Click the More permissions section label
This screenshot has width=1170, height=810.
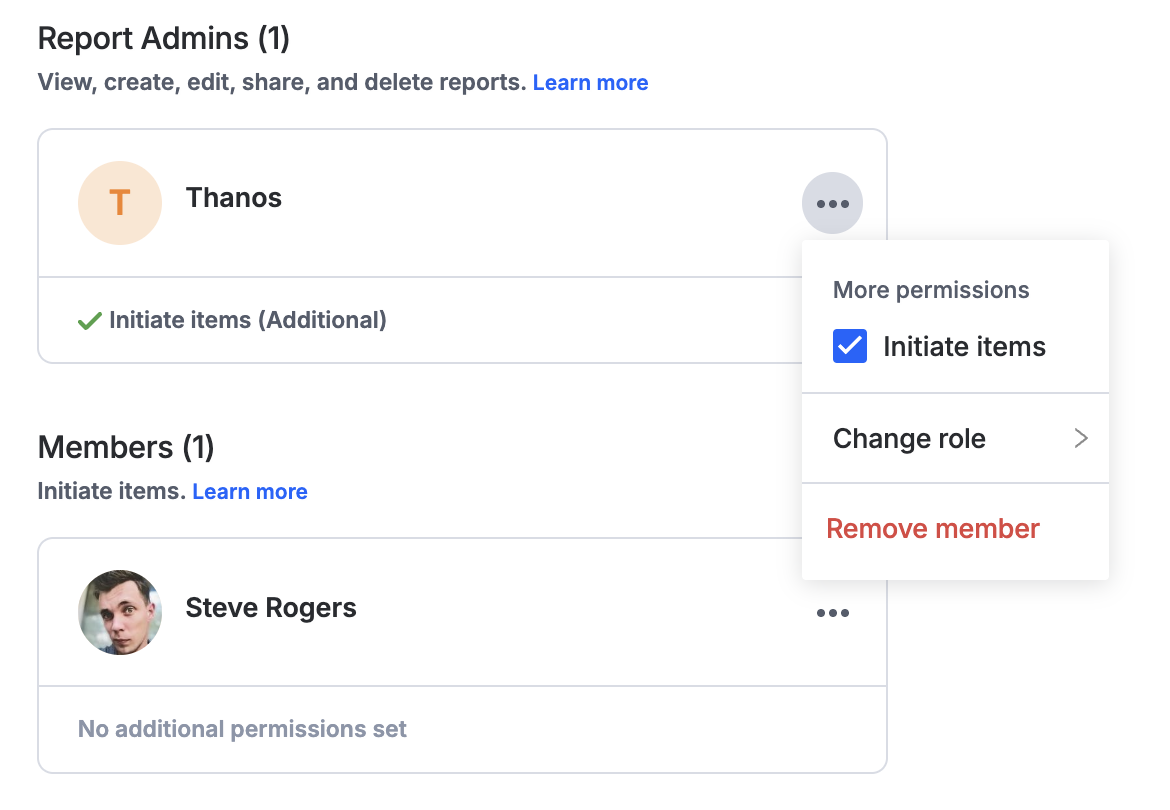pos(931,290)
